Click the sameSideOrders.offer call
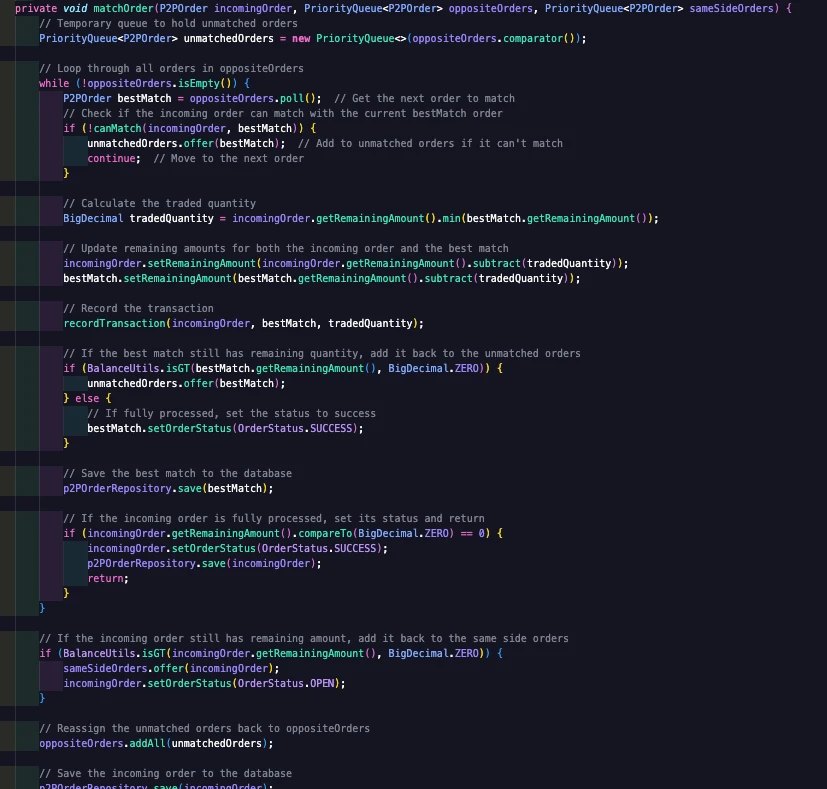The height and width of the screenshot is (789, 827). (x=151, y=668)
